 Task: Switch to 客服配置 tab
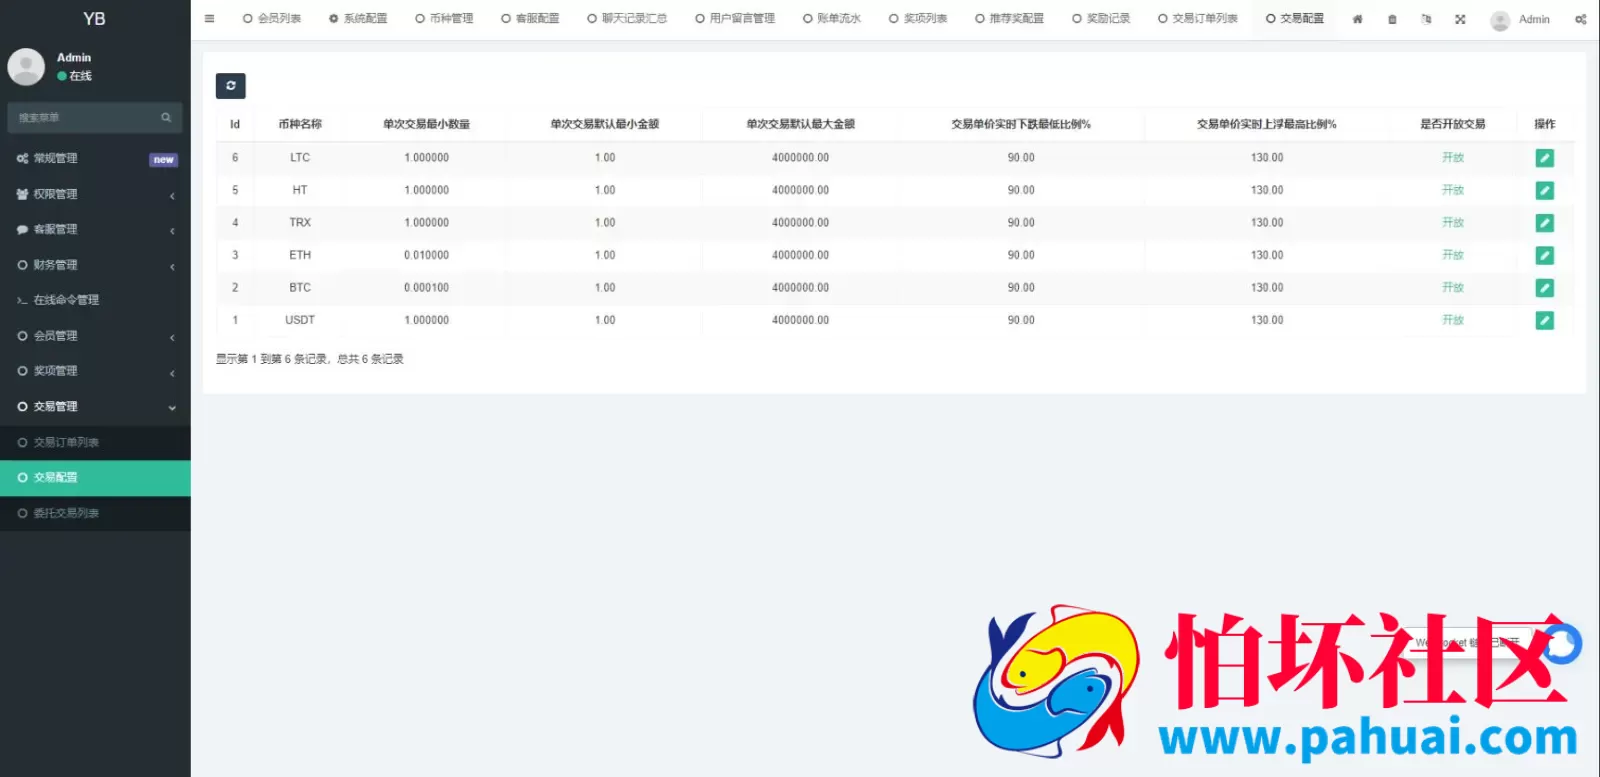point(530,19)
